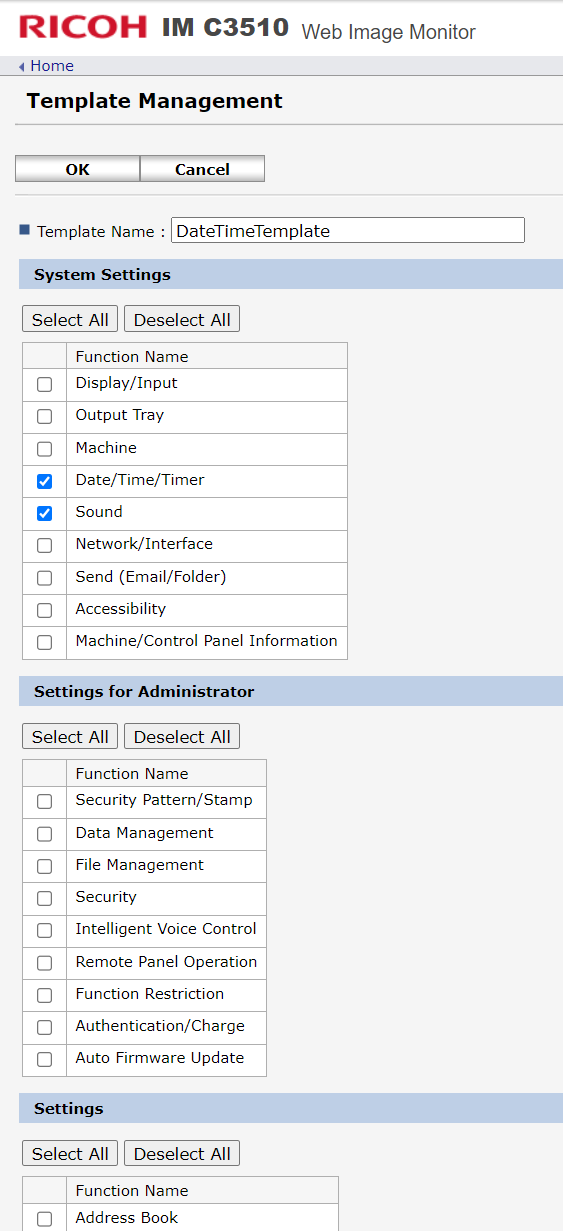
Task: Tick the Output Tray checkbox
Action: tap(44, 416)
